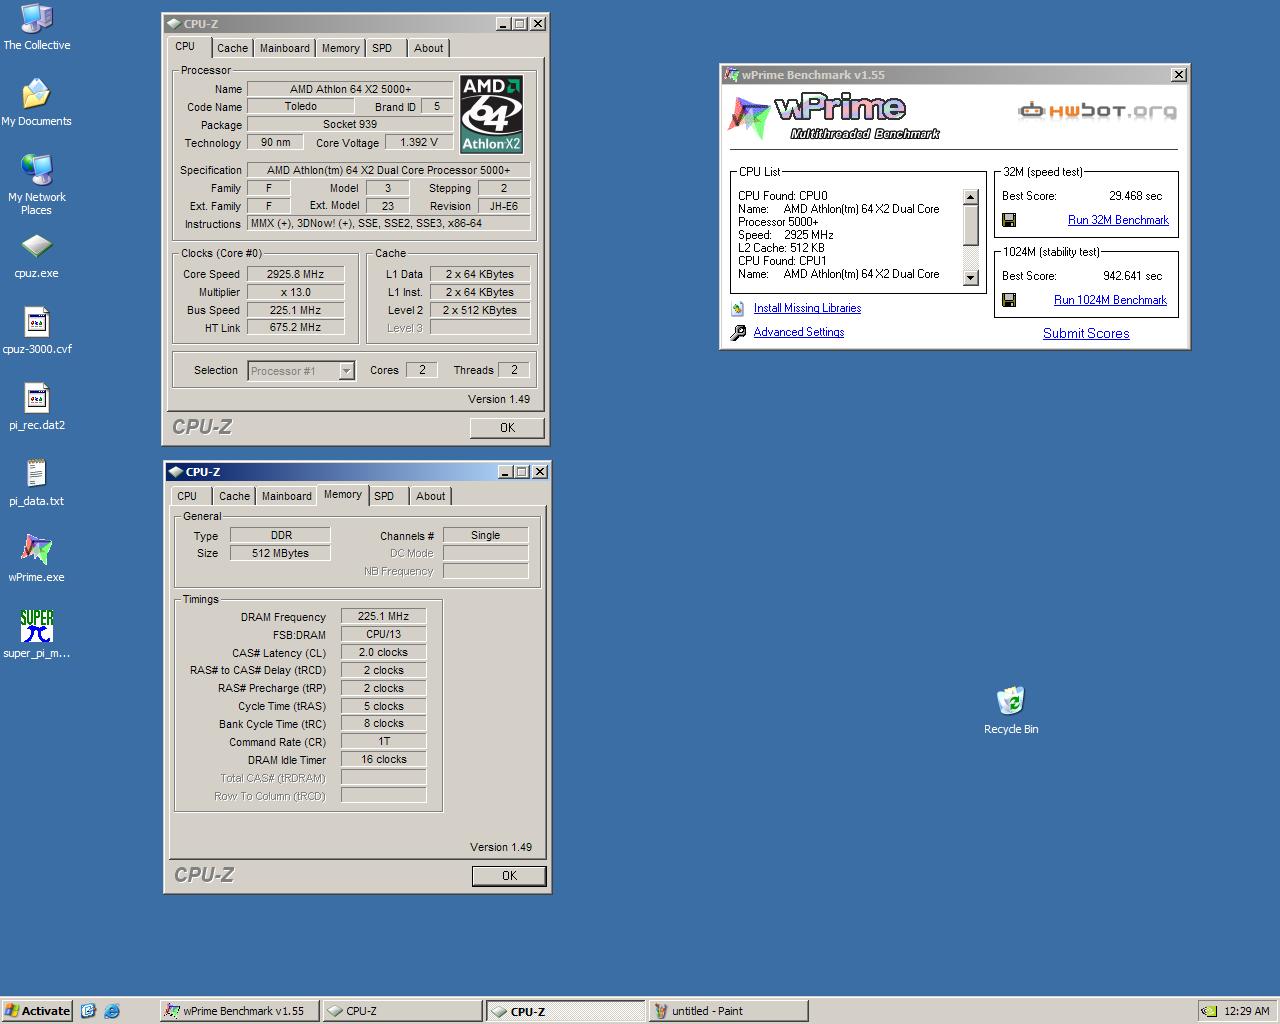This screenshot has height=1024, width=1280.
Task: Open Internet Explorer quick launch icon
Action: coord(112,1011)
